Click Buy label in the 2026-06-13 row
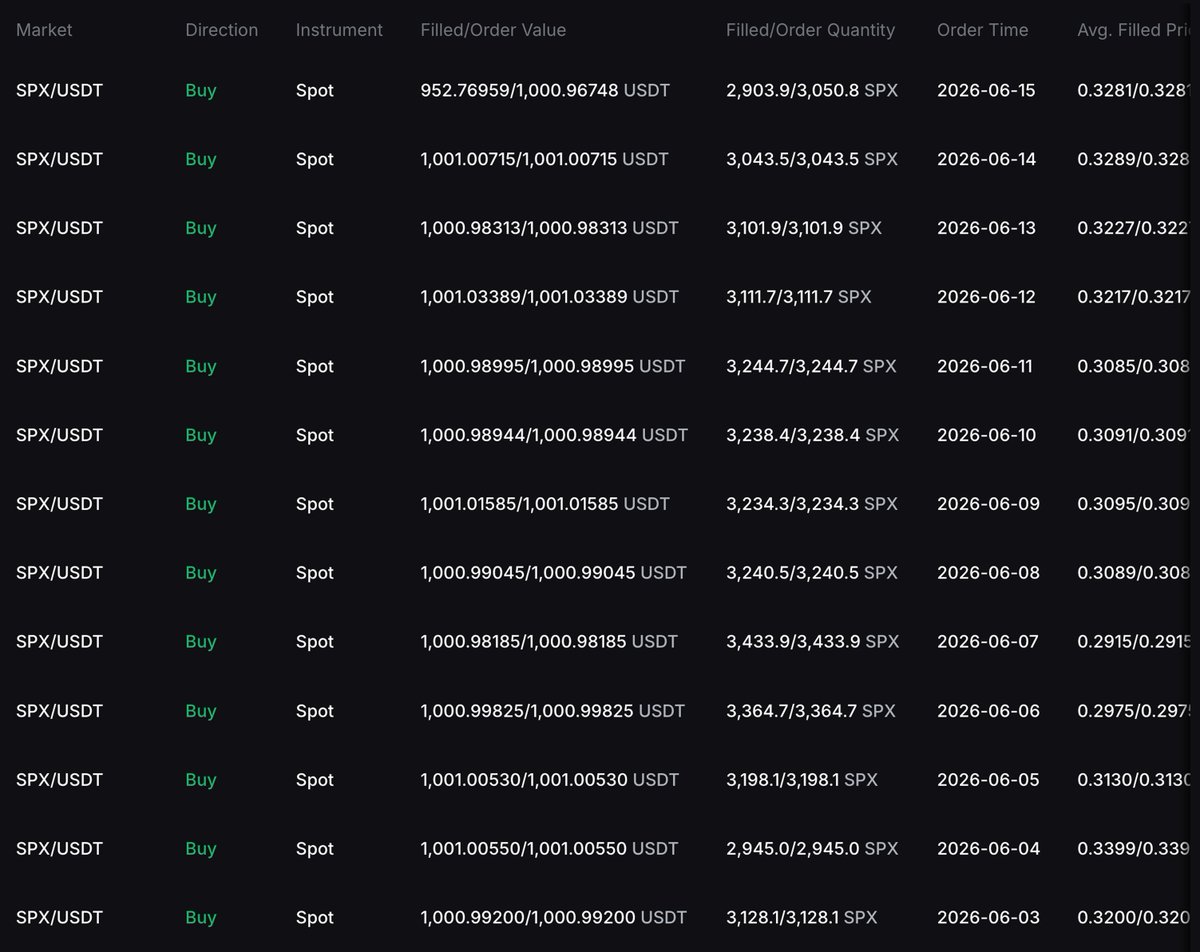Viewport: 1200px width, 952px height. [201, 228]
